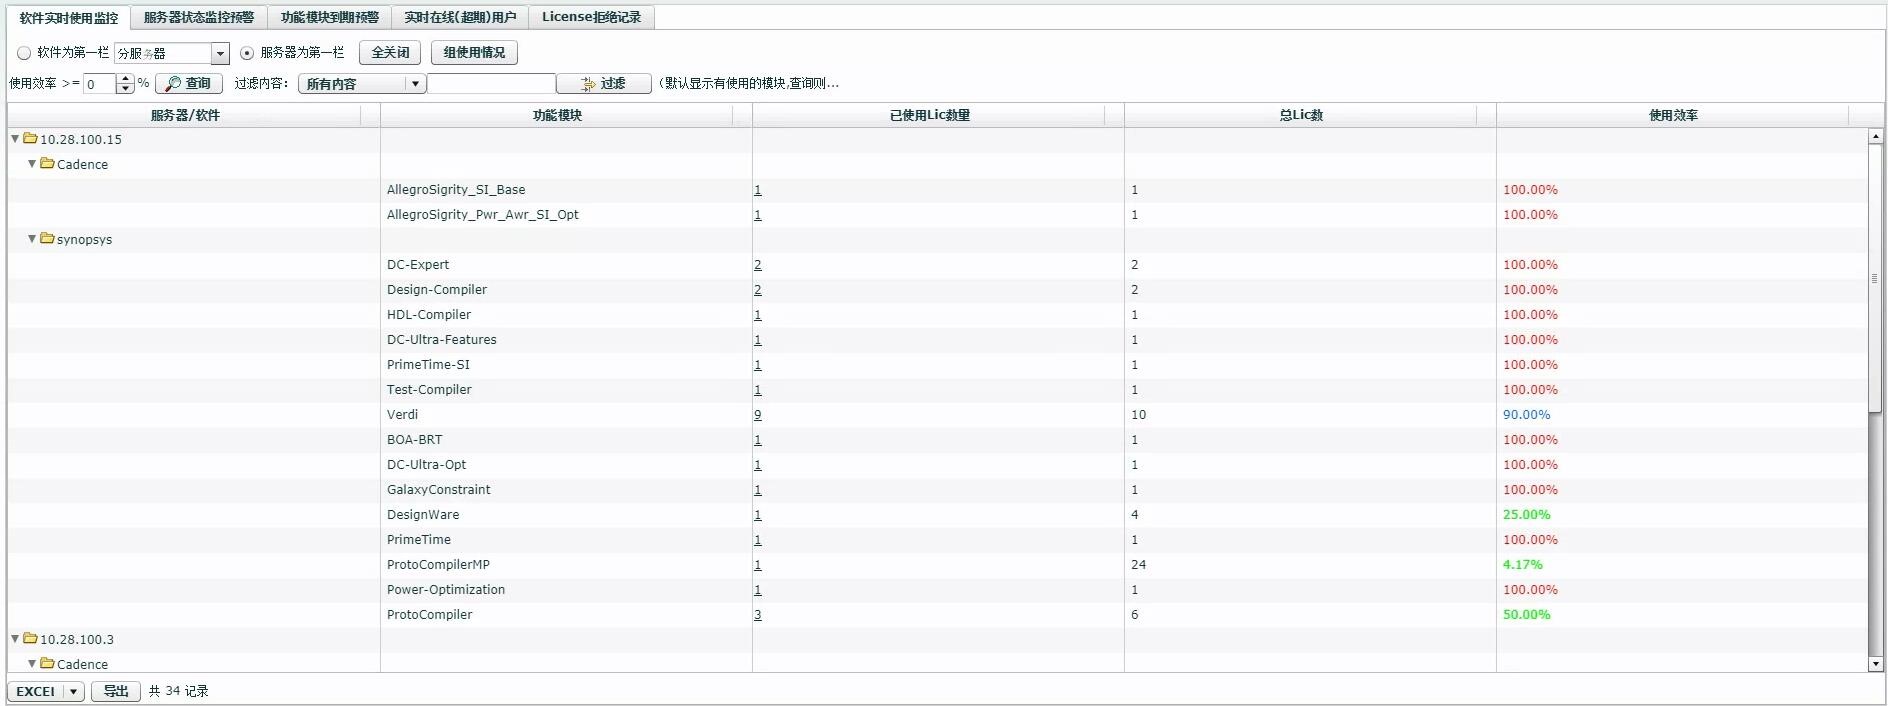This screenshot has height=706, width=1888.
Task: Click the 使用效率 percentage input field
Action: click(100, 84)
